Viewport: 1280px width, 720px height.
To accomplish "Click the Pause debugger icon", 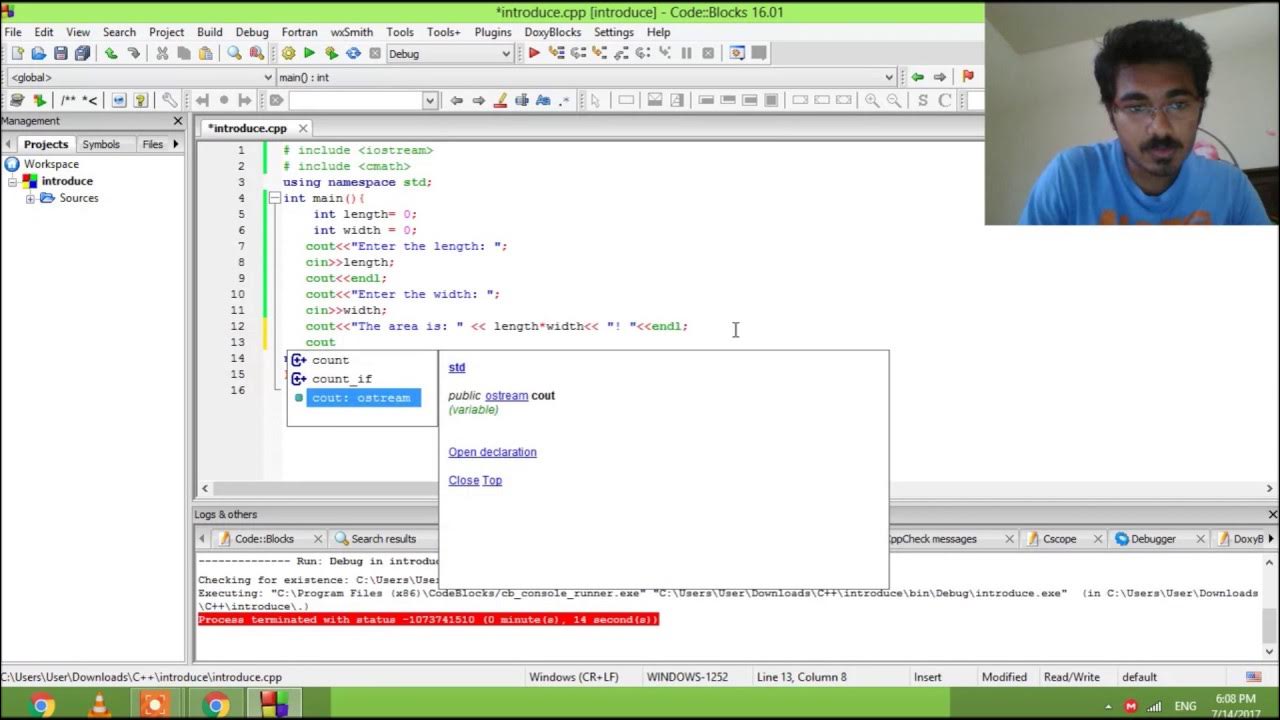I will 686,54.
